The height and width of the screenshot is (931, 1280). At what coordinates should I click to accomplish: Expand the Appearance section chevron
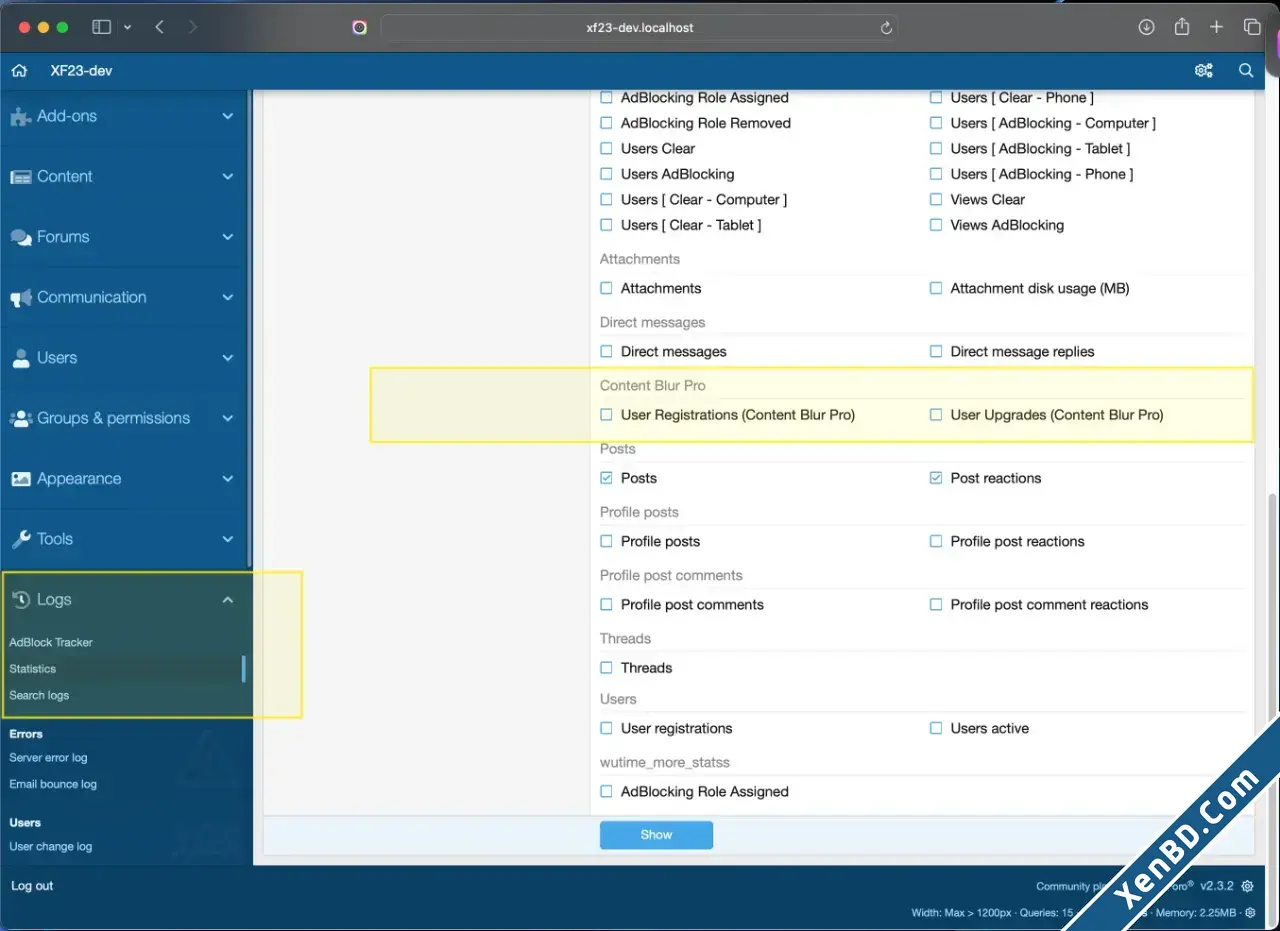point(228,479)
